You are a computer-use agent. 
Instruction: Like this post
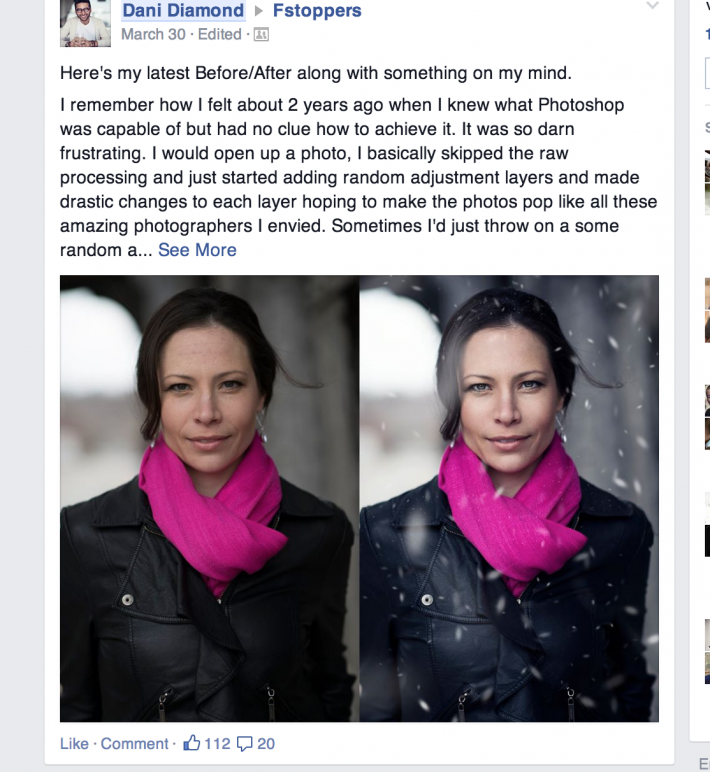click(74, 743)
